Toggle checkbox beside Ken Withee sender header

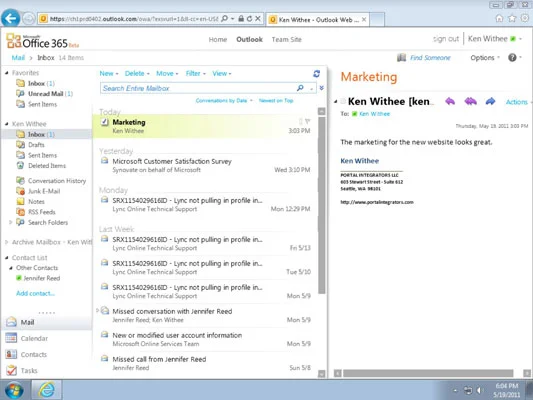343,101
